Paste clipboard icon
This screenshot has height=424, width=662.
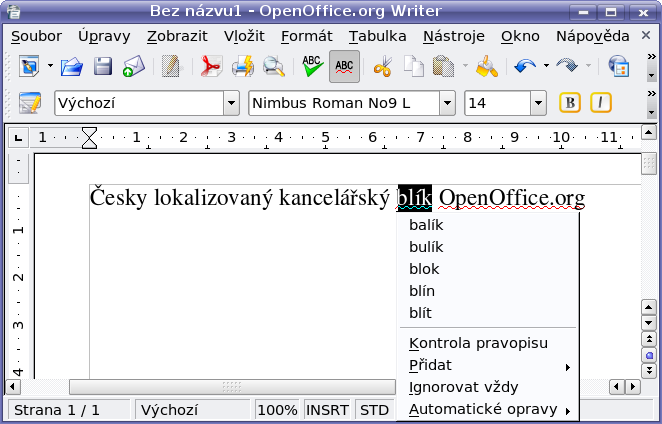443,66
